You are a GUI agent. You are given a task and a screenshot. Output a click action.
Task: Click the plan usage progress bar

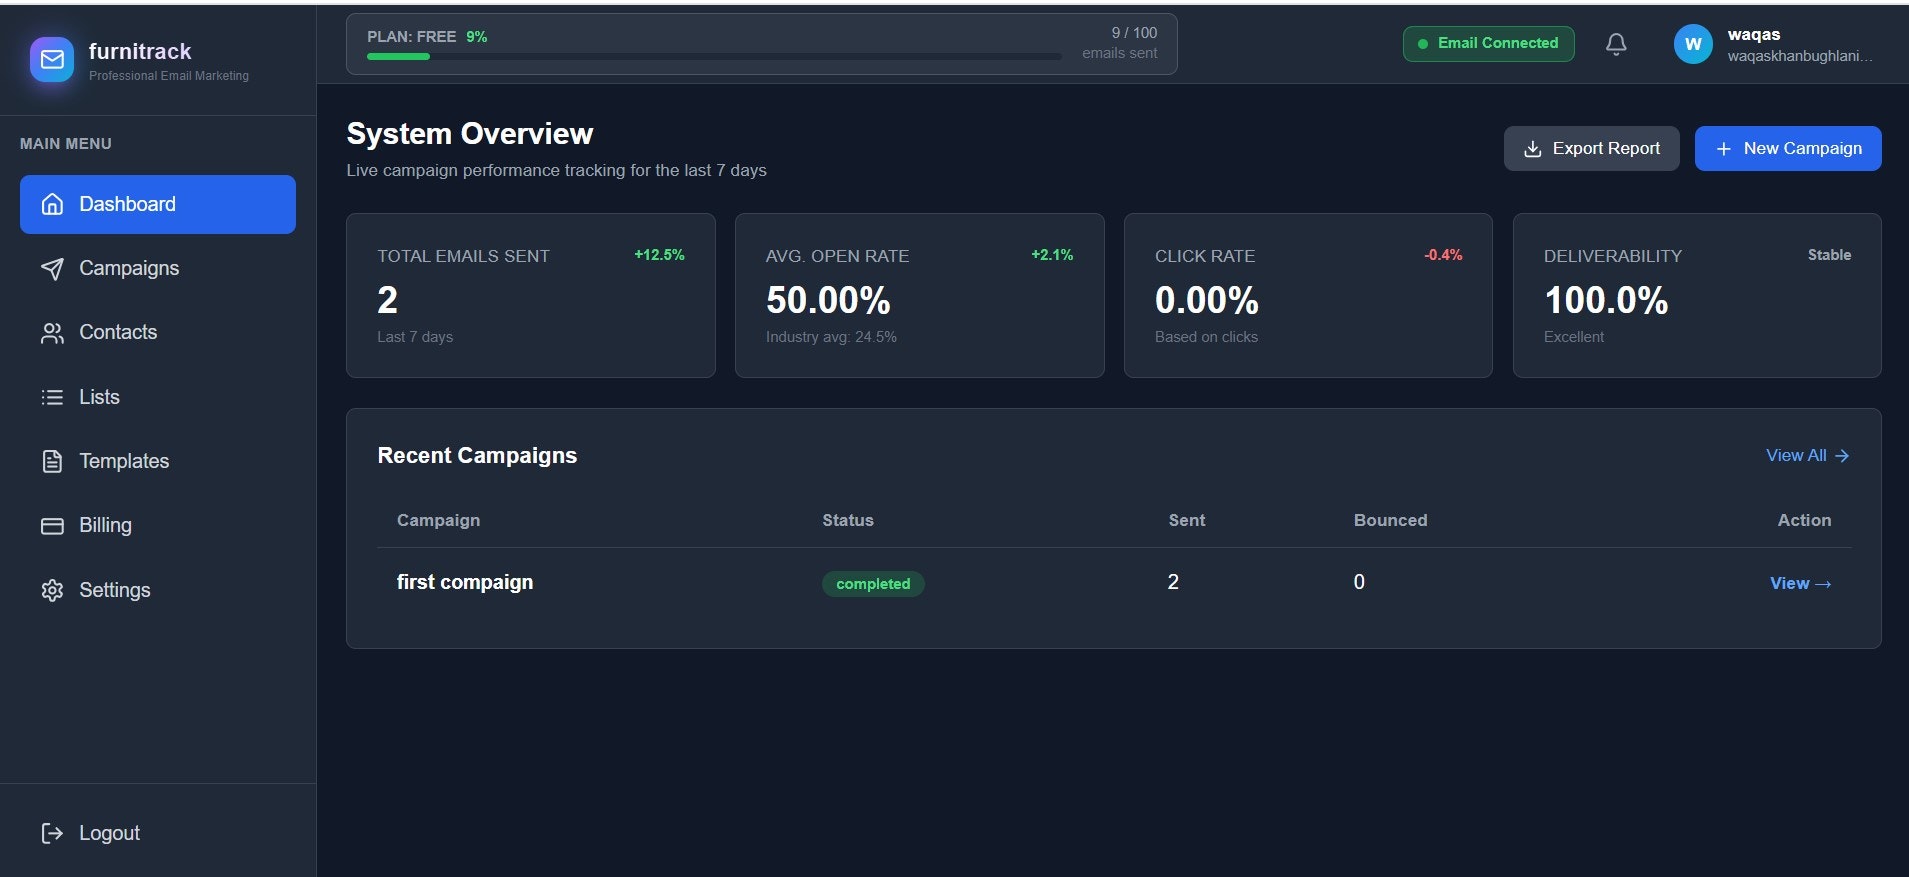click(714, 57)
